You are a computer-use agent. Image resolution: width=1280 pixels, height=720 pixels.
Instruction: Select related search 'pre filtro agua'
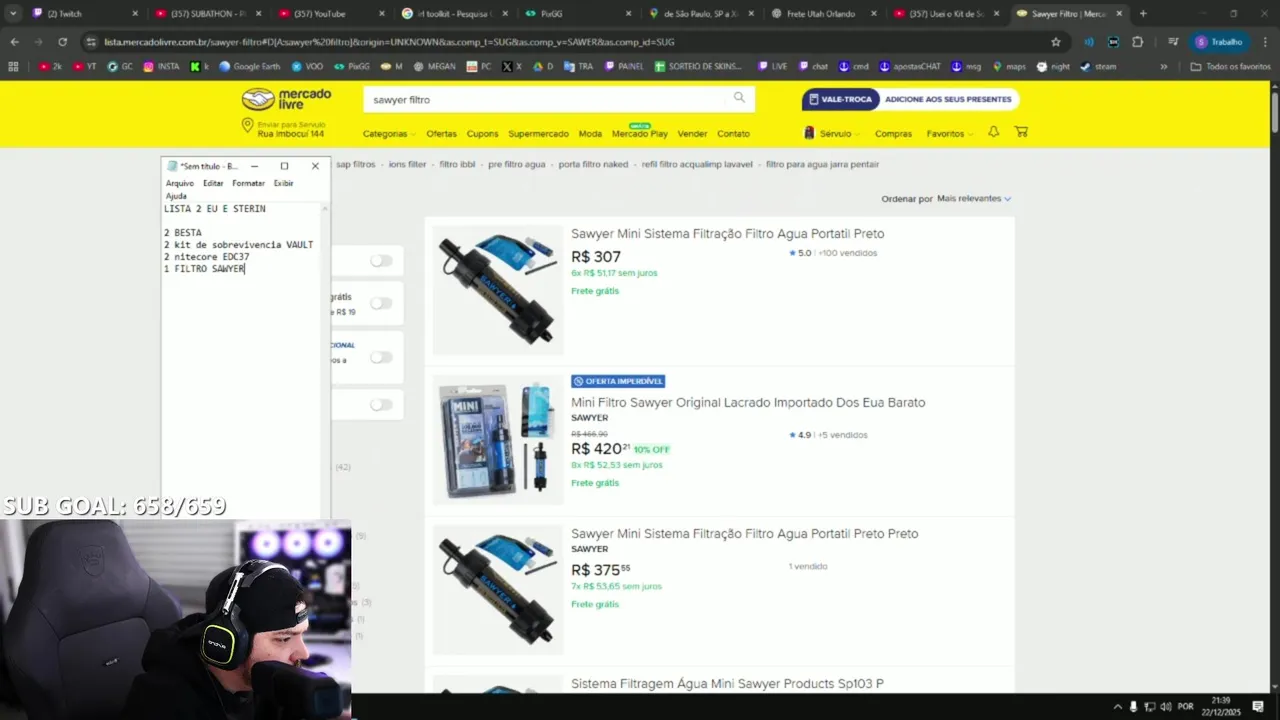516,164
